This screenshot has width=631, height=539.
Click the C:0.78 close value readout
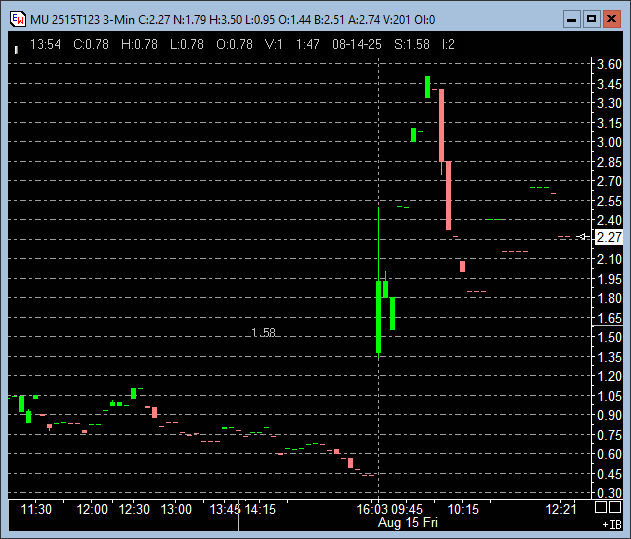(x=91, y=44)
